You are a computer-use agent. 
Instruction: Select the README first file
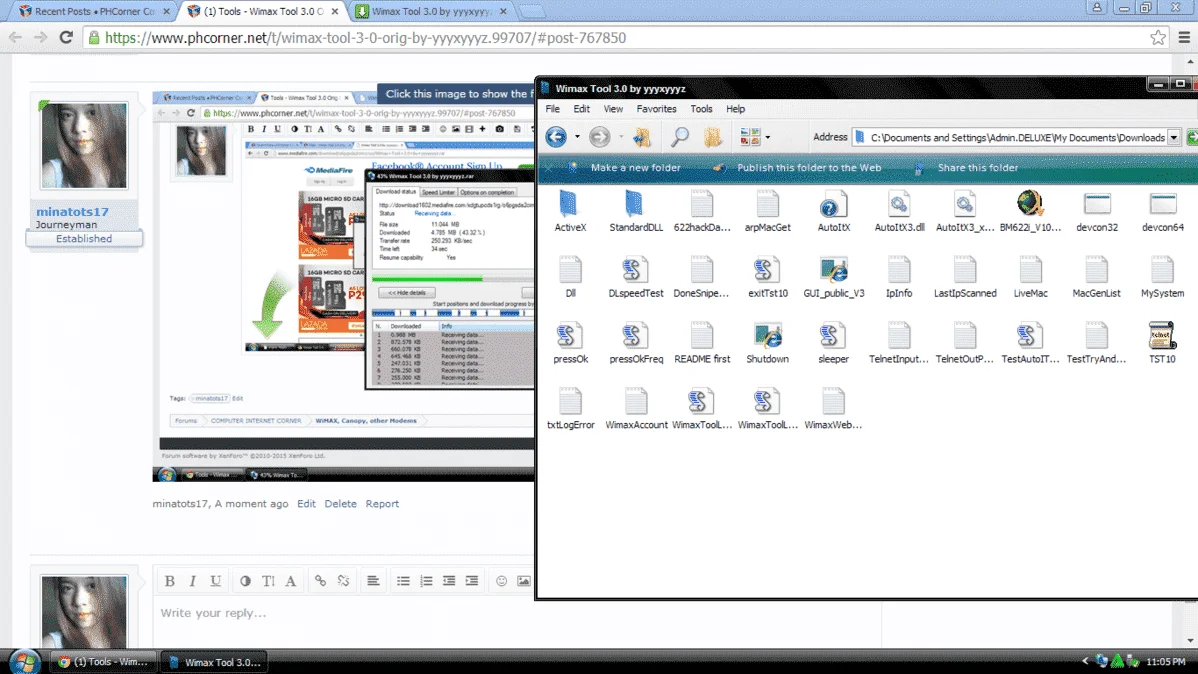coord(701,342)
